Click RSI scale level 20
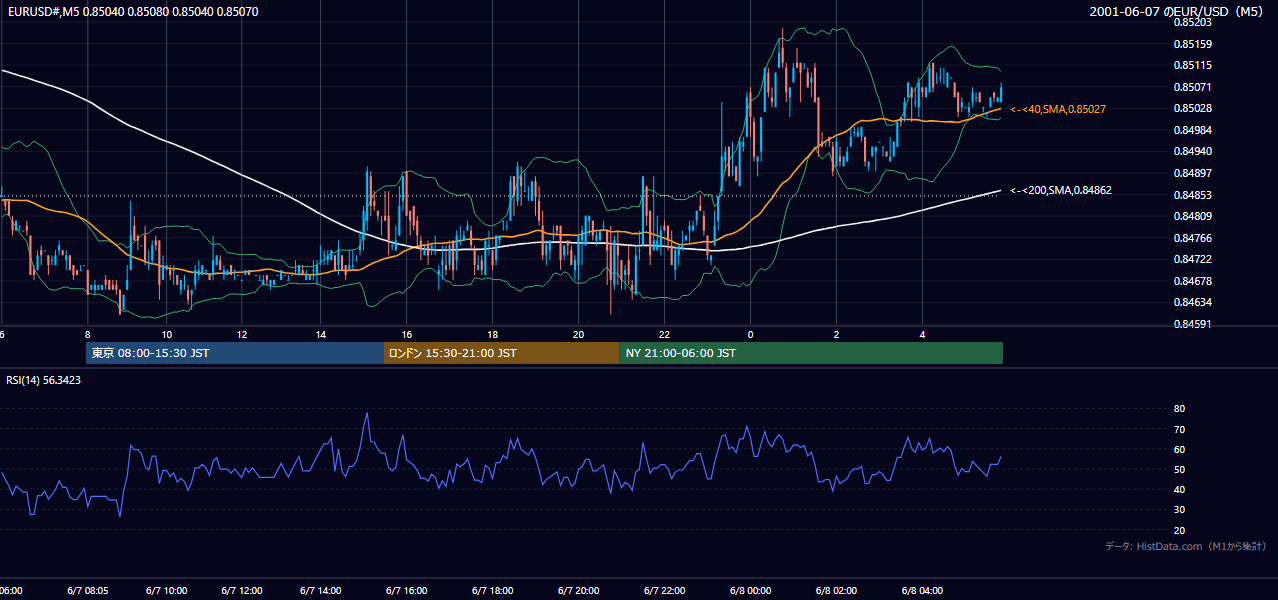 pyautogui.click(x=1179, y=530)
